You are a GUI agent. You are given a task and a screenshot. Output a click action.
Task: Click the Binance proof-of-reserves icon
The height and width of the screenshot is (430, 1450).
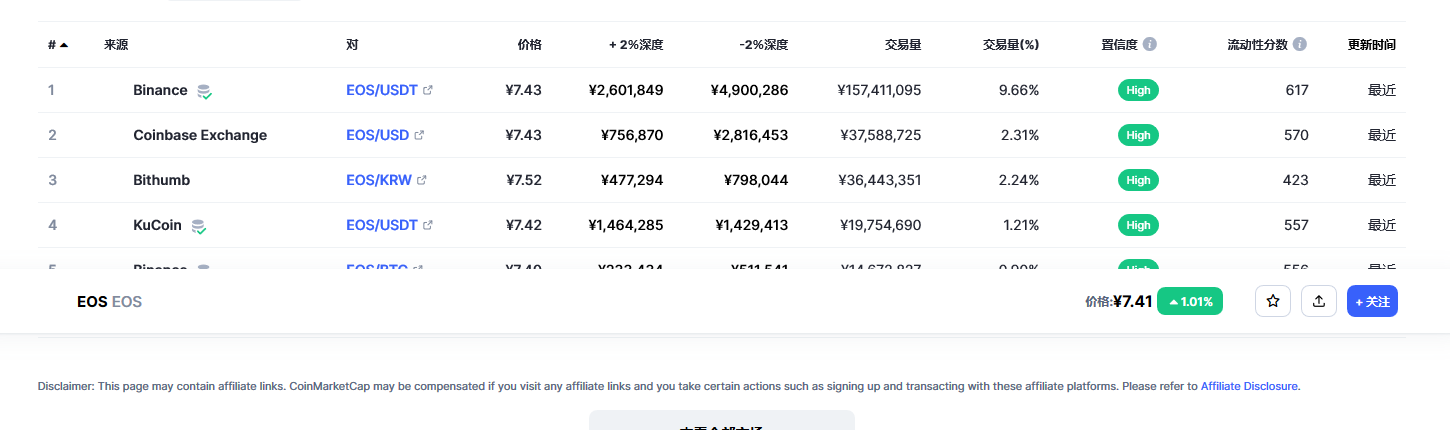[204, 91]
